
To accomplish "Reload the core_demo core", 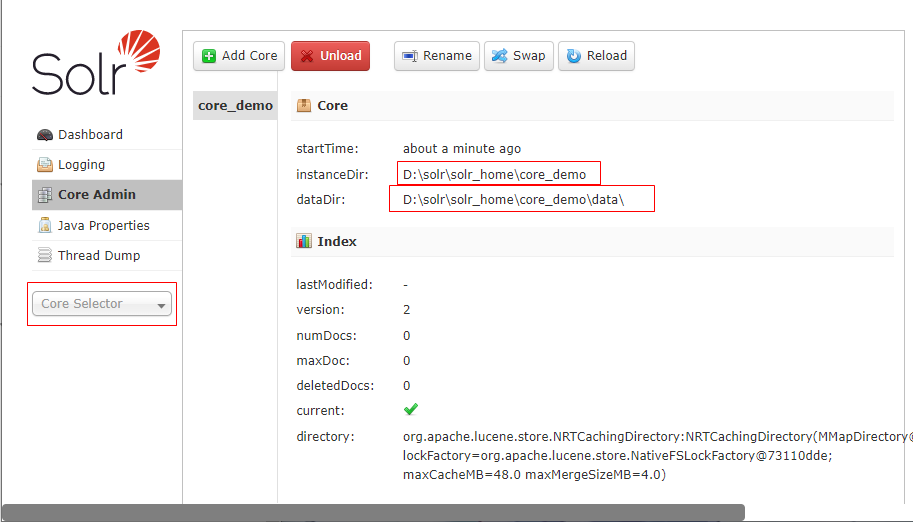I will (x=596, y=56).
